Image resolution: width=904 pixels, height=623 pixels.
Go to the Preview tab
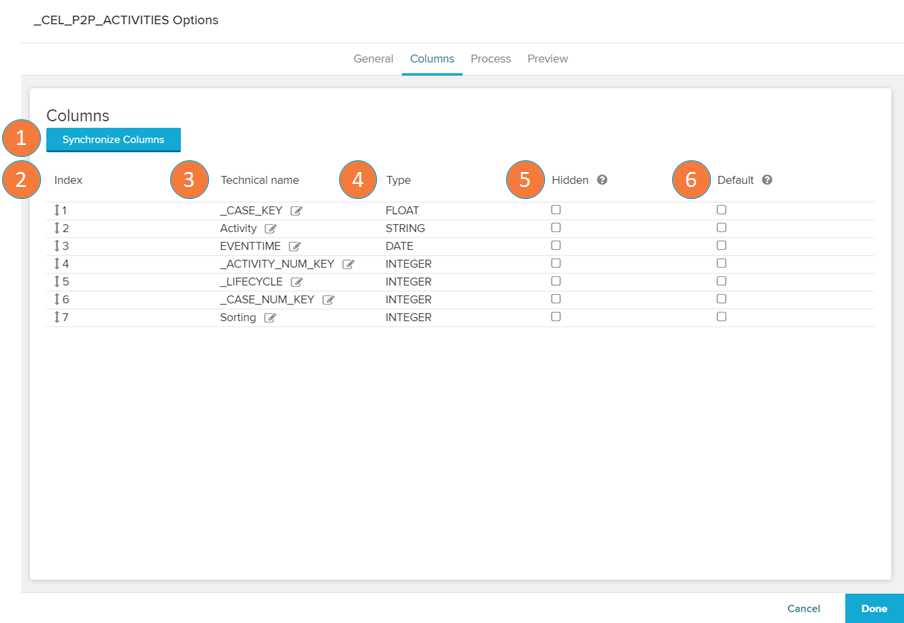548,59
